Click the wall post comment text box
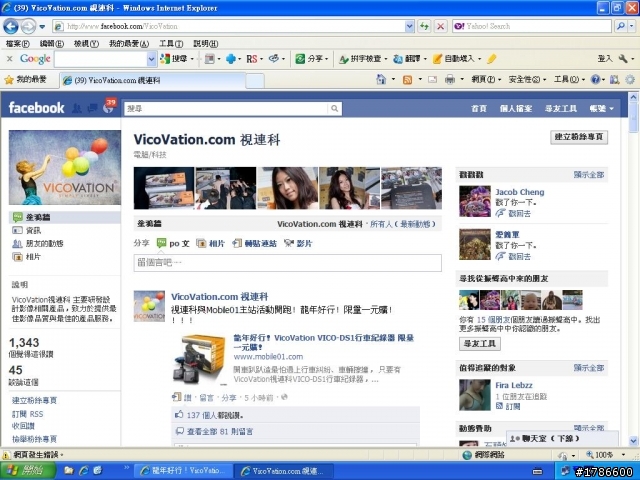Image resolution: width=640 pixels, height=480 pixels. pyautogui.click(x=287, y=262)
